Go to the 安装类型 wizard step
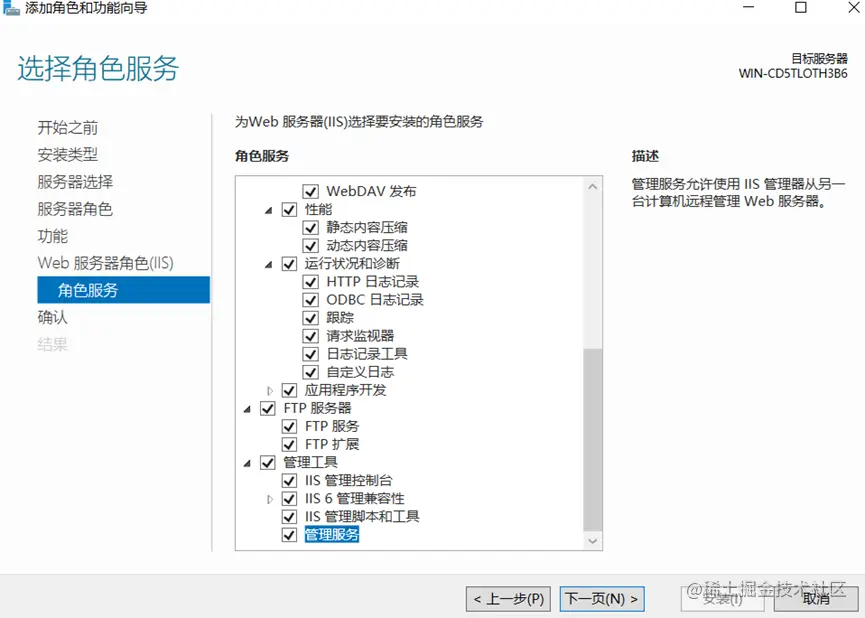This screenshot has width=865, height=618. (68, 154)
